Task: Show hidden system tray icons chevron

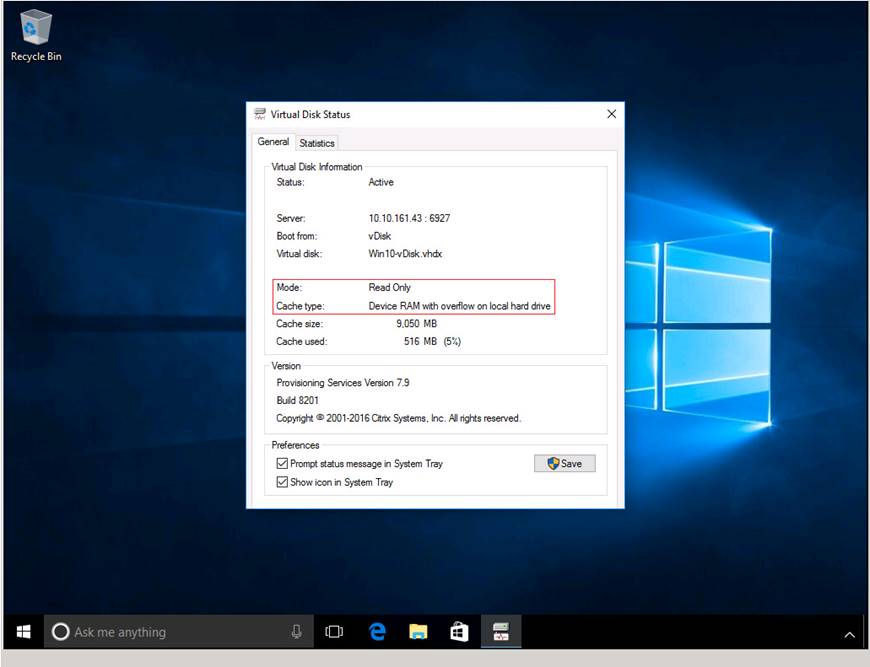Action: 849,634
